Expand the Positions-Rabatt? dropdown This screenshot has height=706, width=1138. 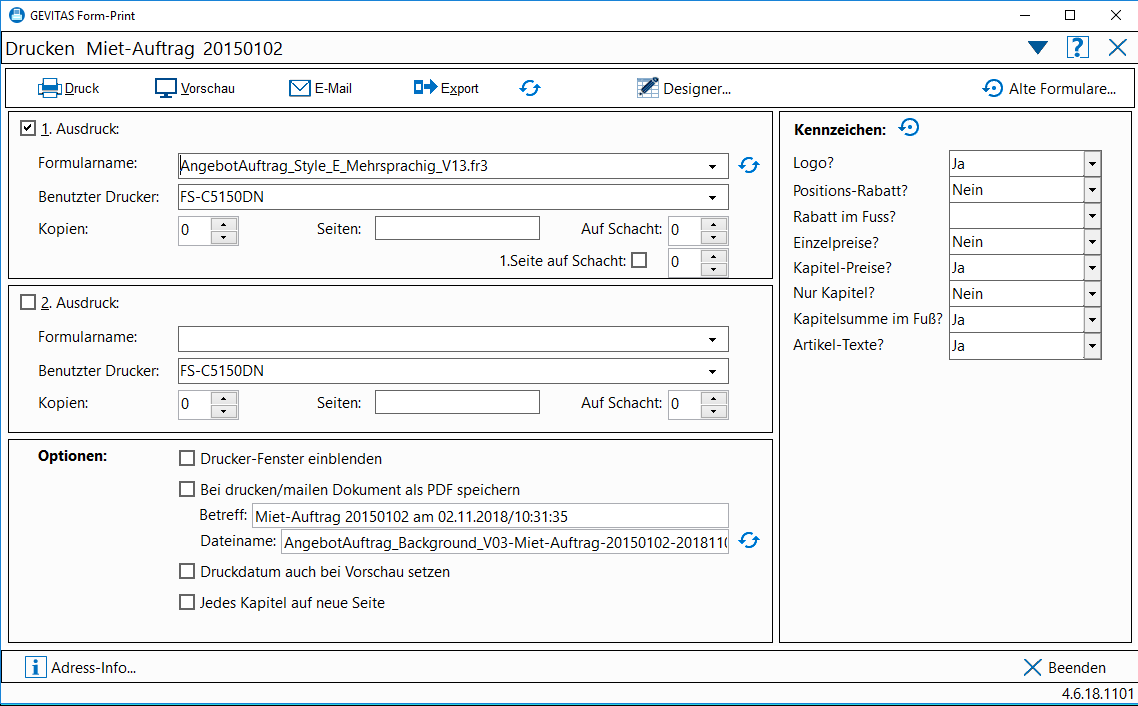1092,190
